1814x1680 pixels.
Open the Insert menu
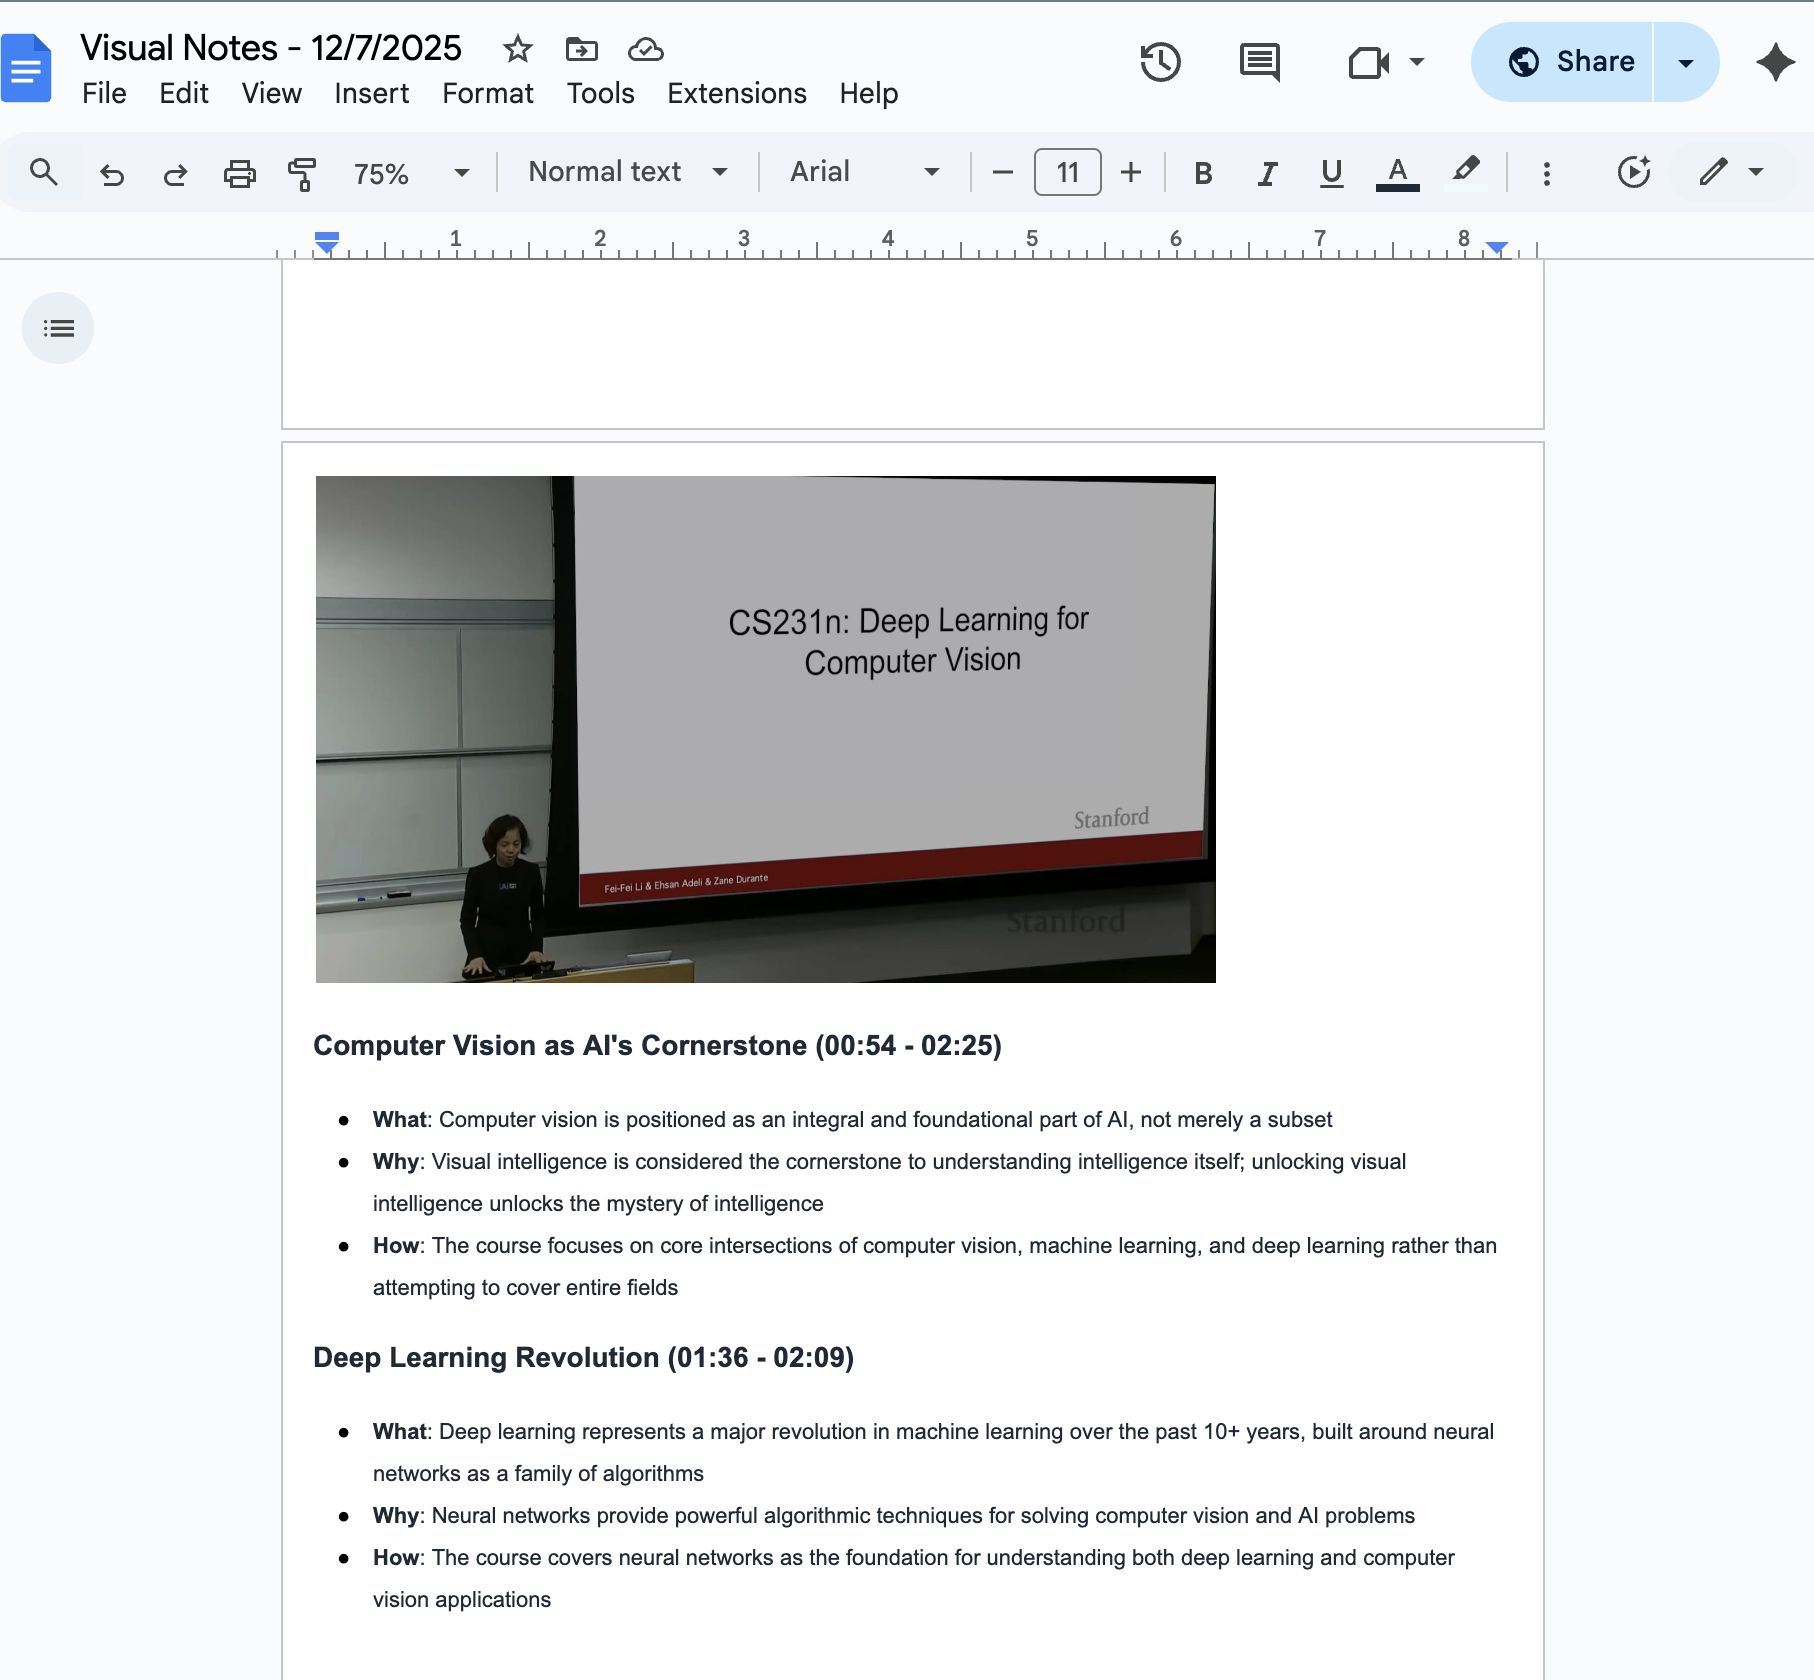click(371, 93)
